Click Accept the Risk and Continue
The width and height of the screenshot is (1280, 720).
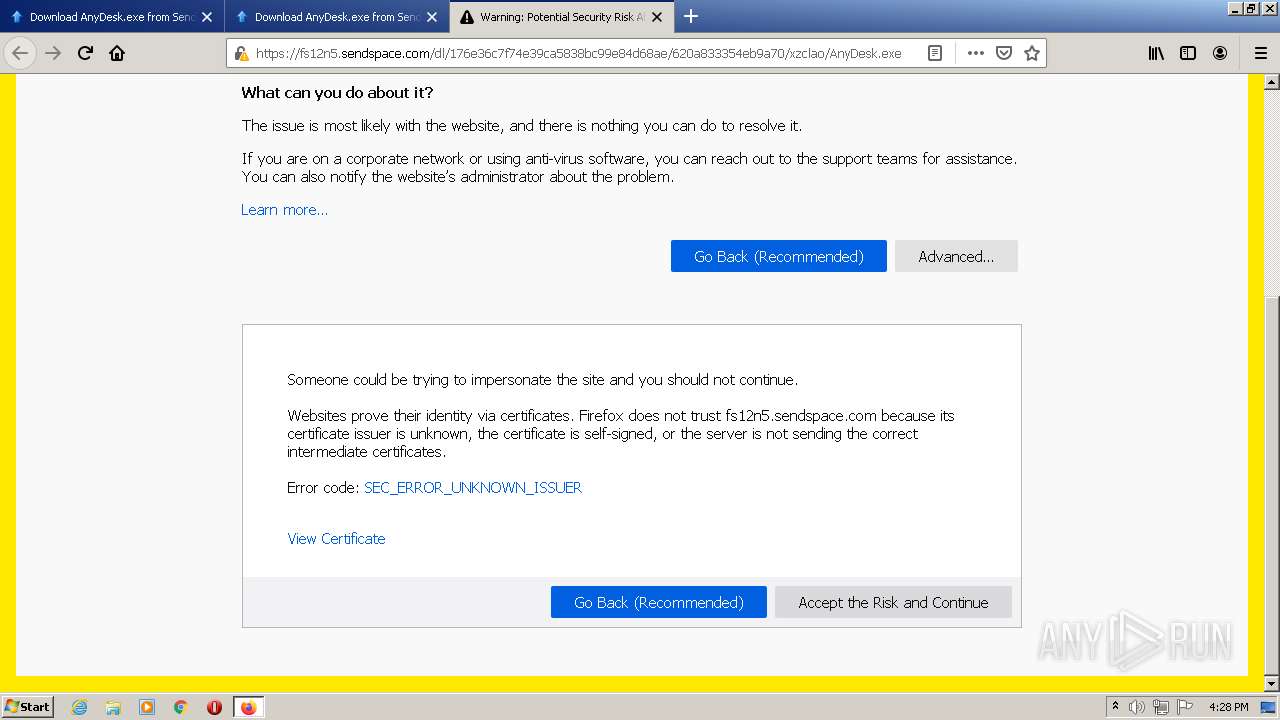(x=893, y=602)
